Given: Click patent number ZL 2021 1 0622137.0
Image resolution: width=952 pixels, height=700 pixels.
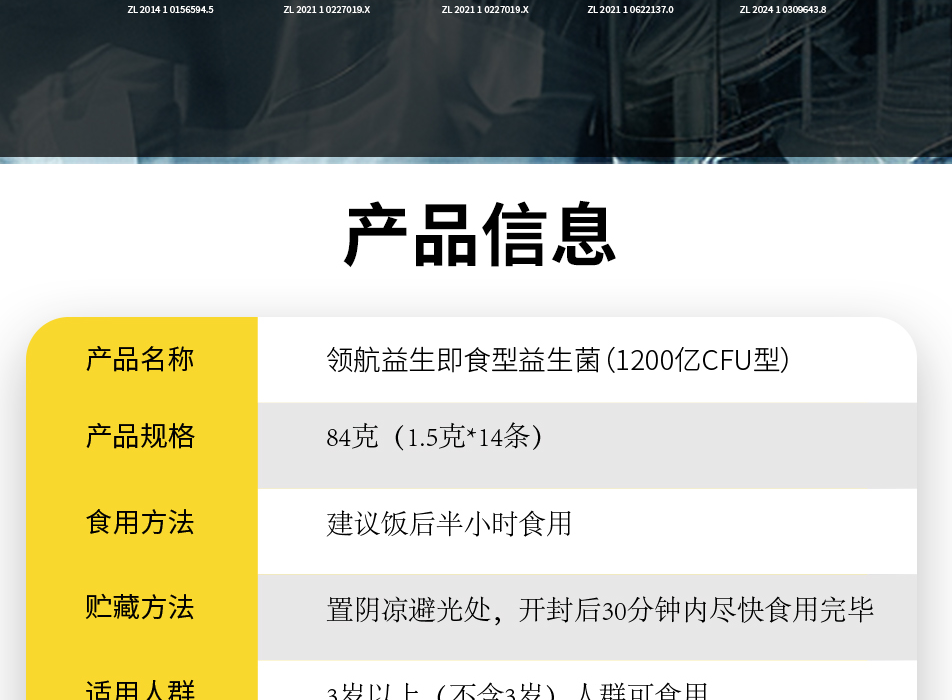Looking at the screenshot, I should 630,10.
